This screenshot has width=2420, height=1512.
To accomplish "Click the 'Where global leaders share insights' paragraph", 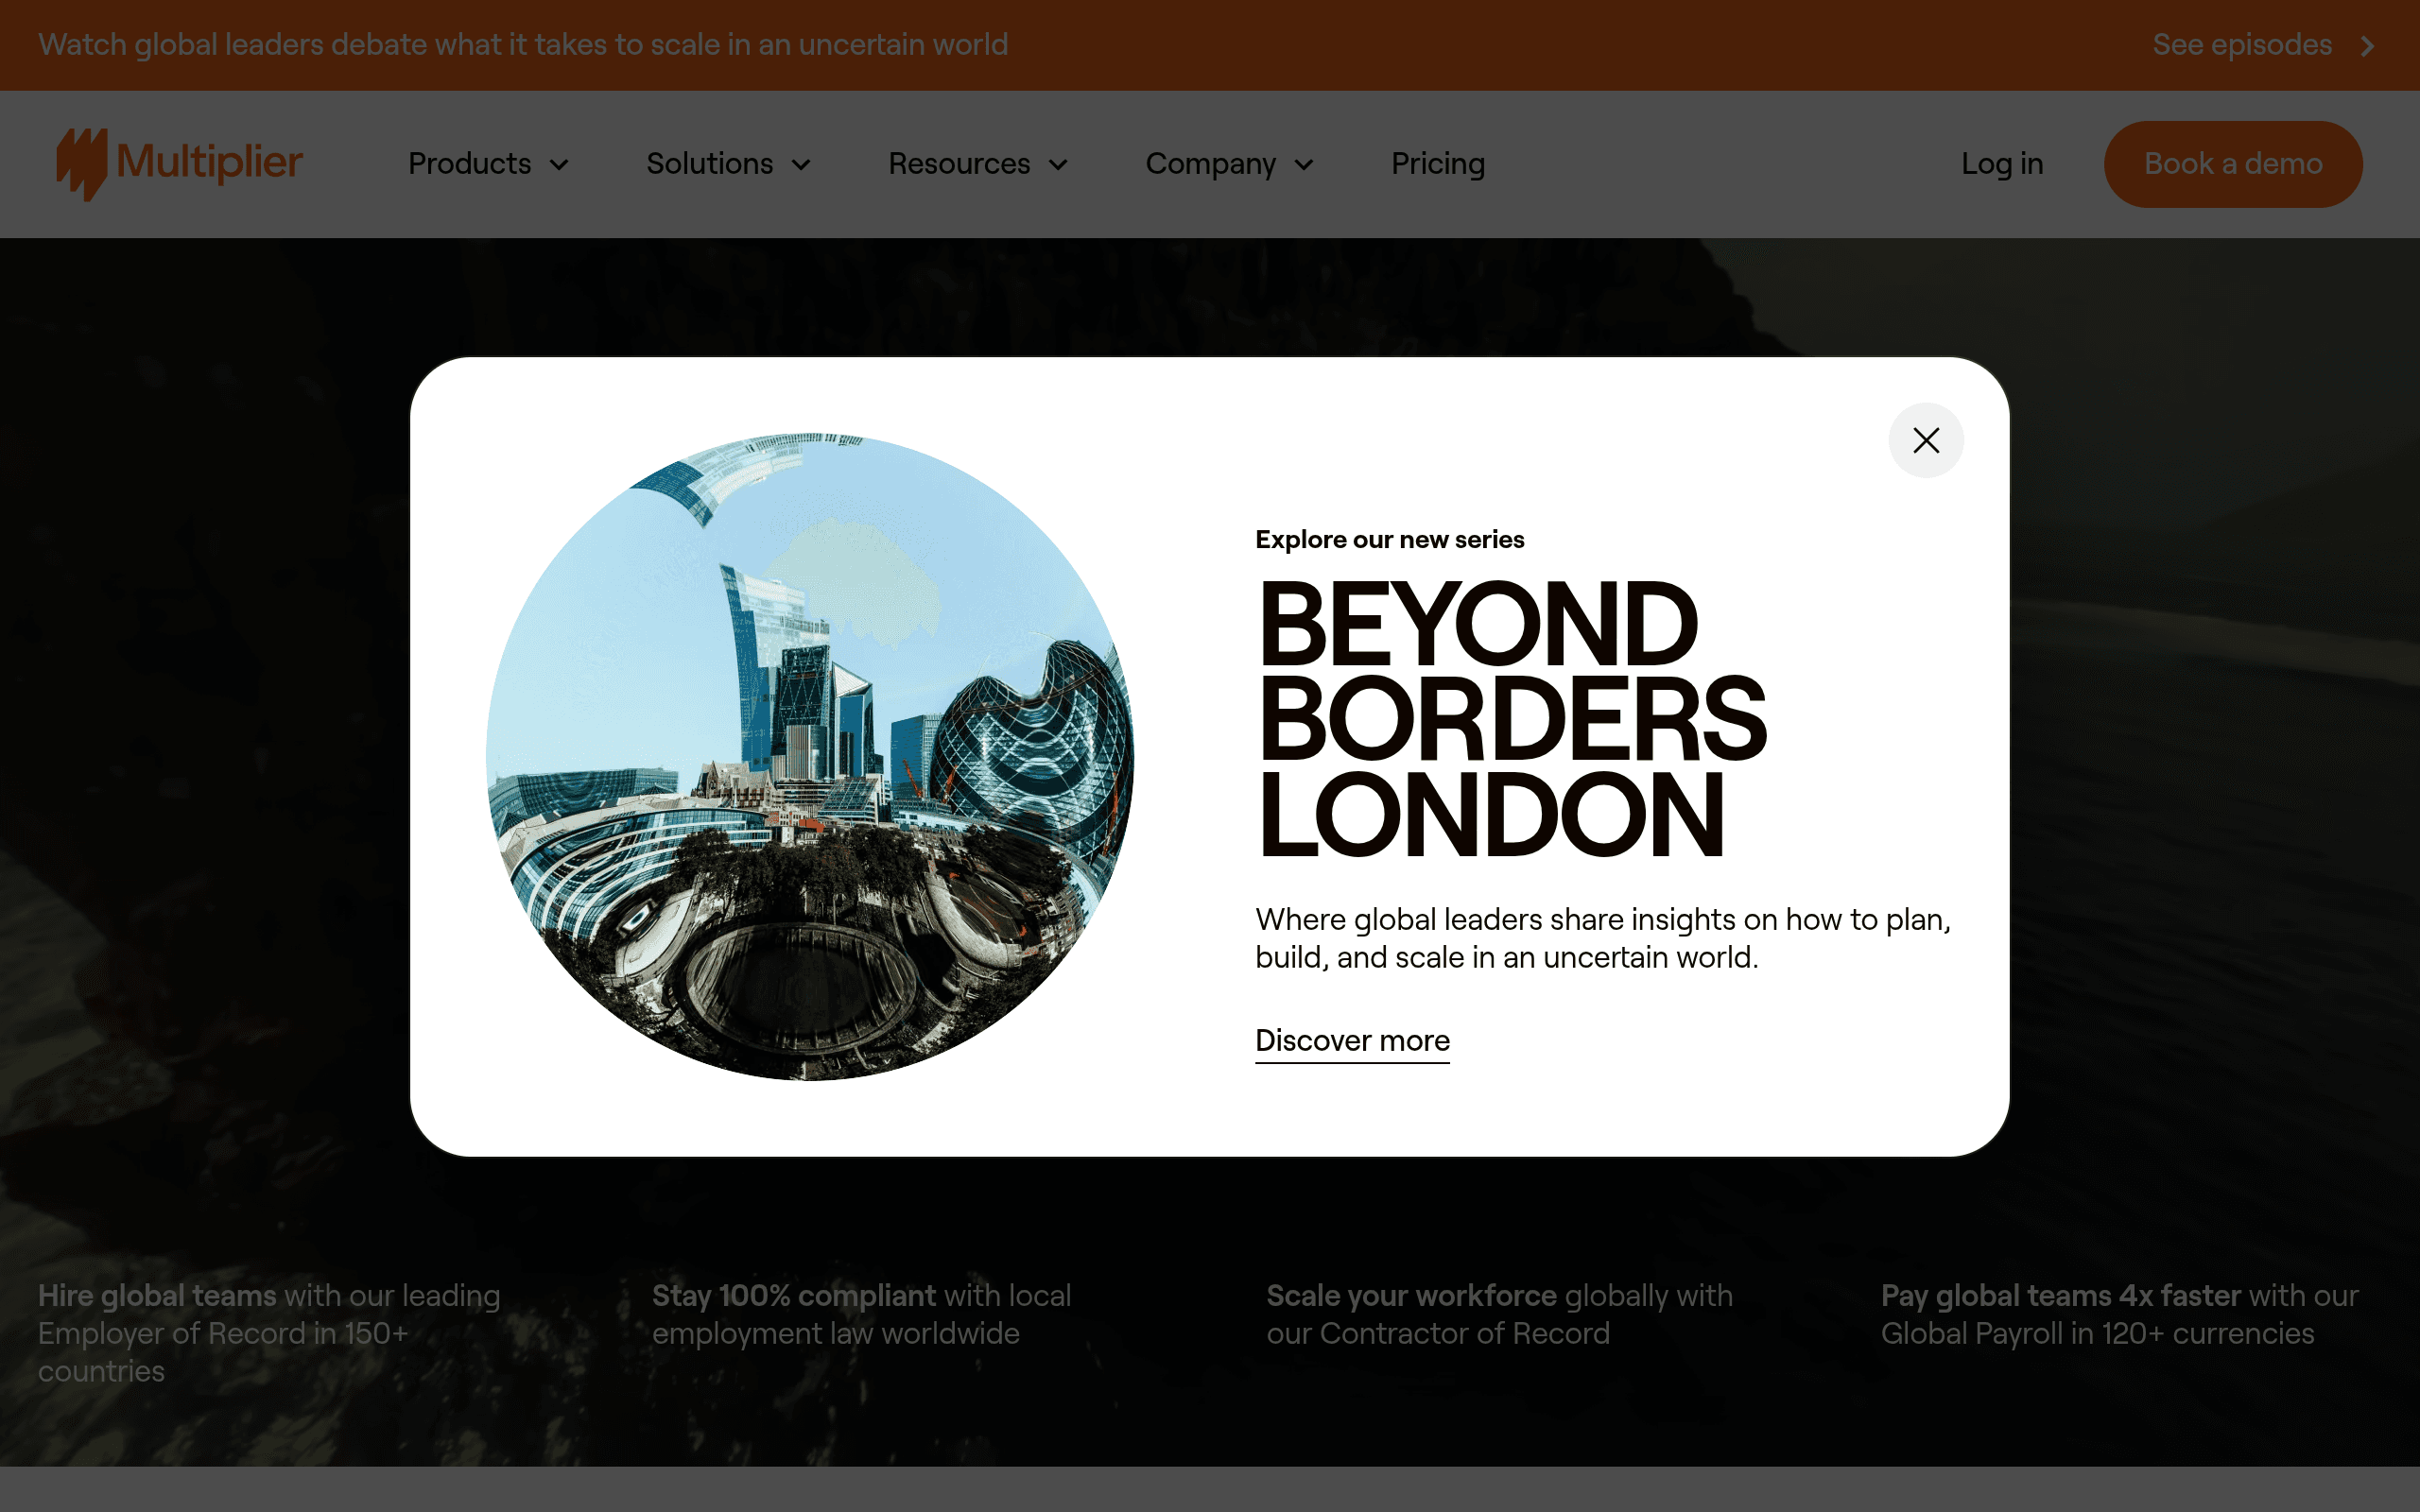I will 1603,938.
